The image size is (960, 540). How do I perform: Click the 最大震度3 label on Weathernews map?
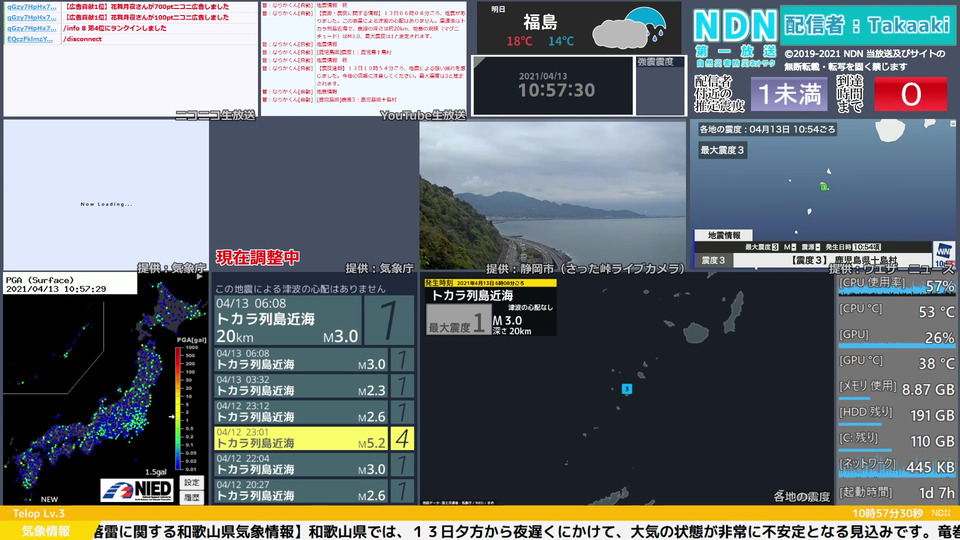pyautogui.click(x=722, y=150)
